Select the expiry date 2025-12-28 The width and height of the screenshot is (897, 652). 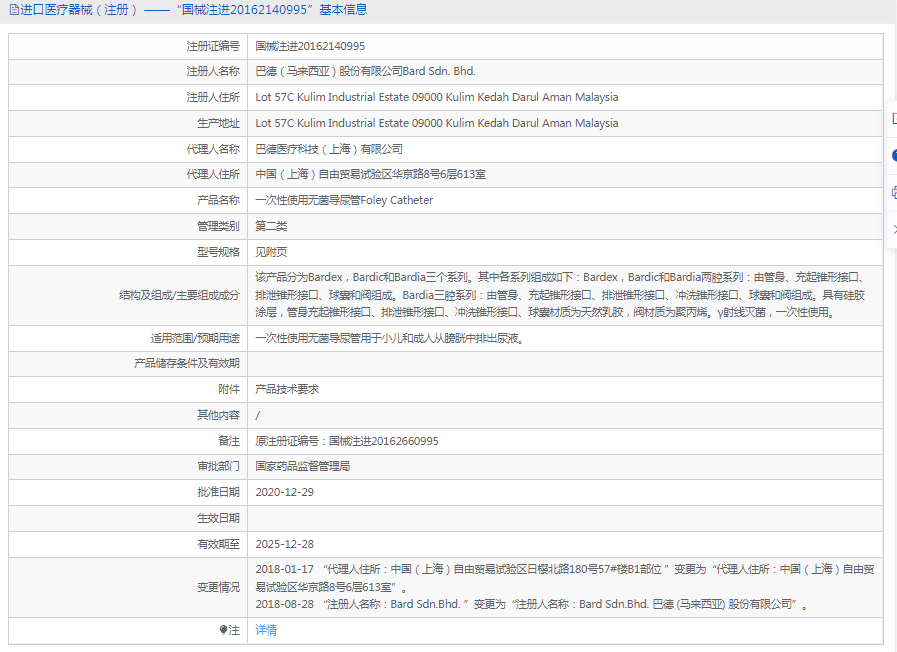(x=284, y=544)
